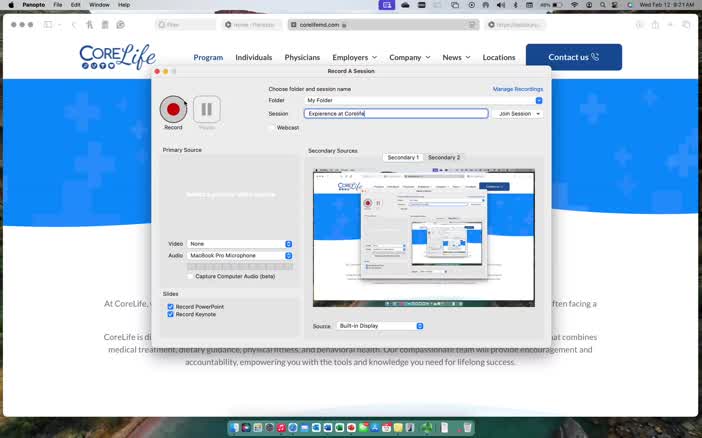This screenshot has width=702, height=438.
Task: Switch to the Secondary 1 tab
Action: point(403,158)
